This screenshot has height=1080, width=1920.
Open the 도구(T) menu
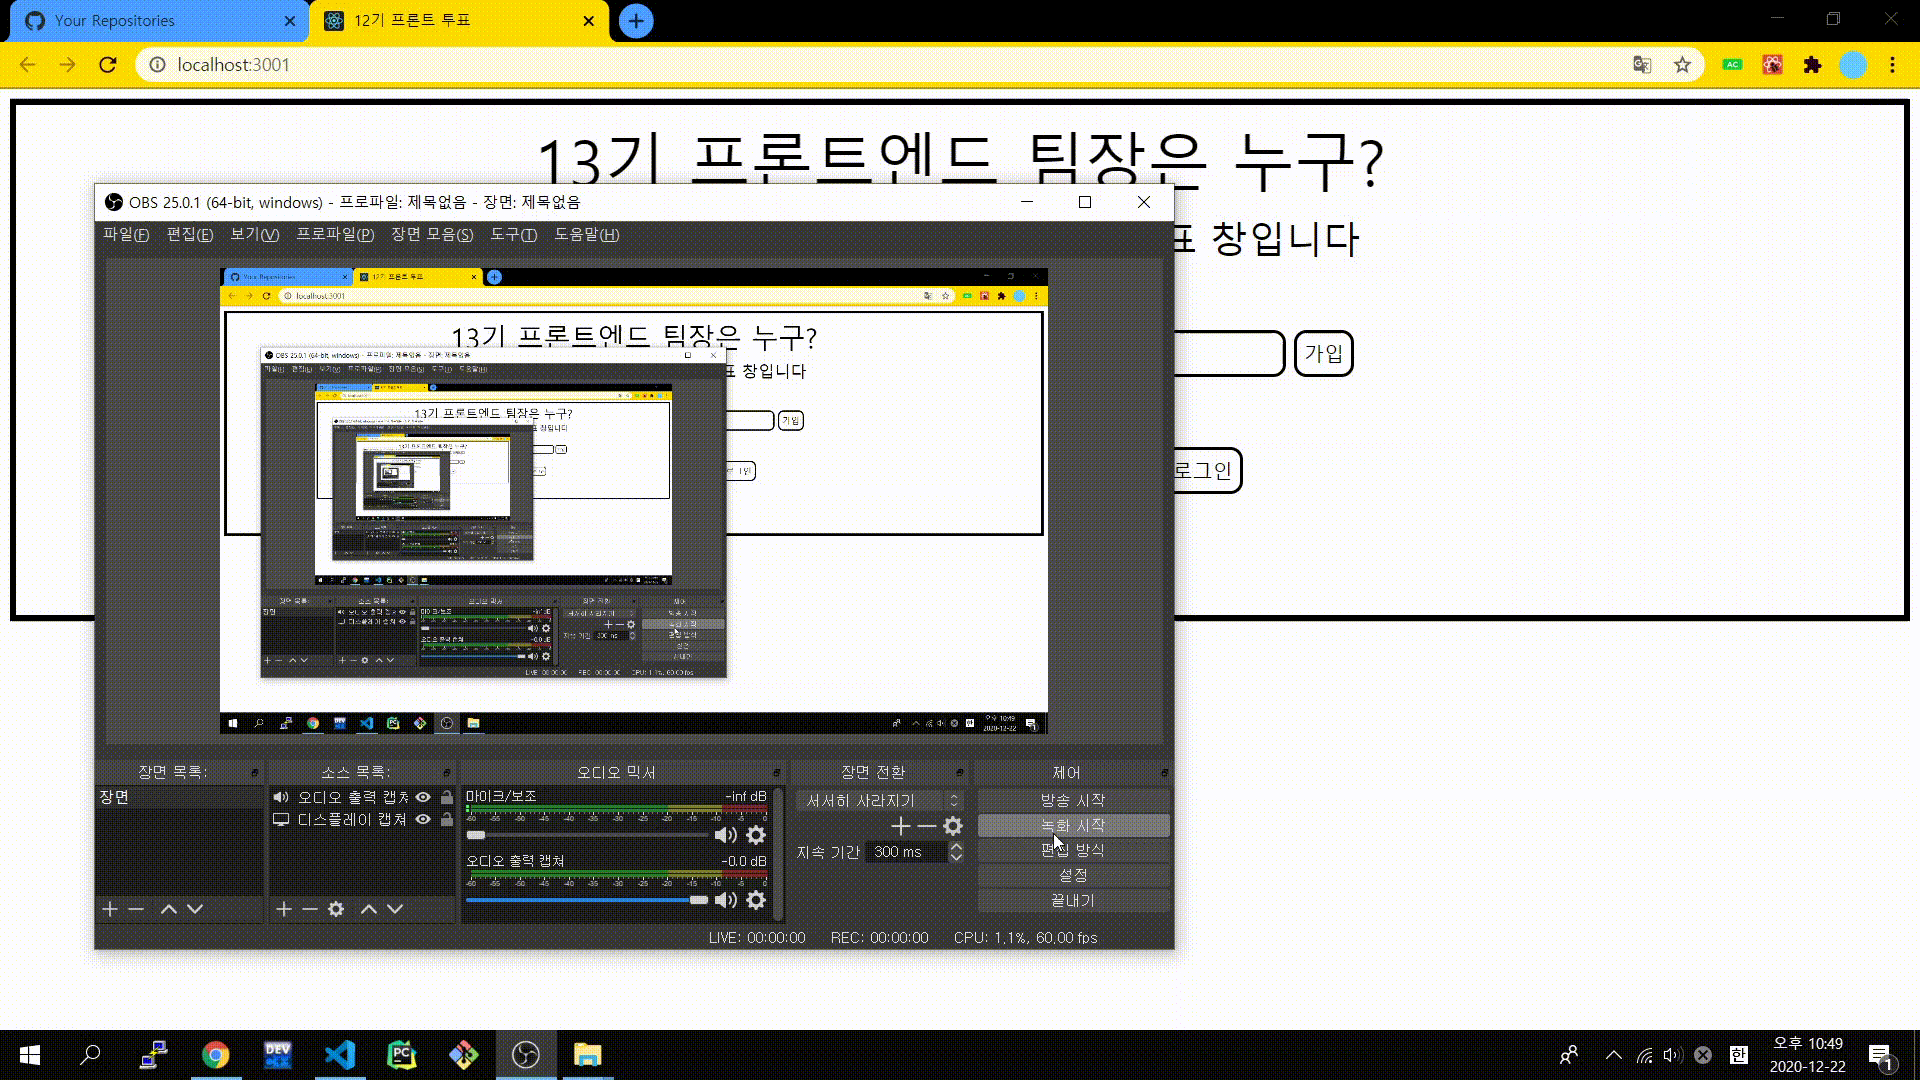[513, 234]
